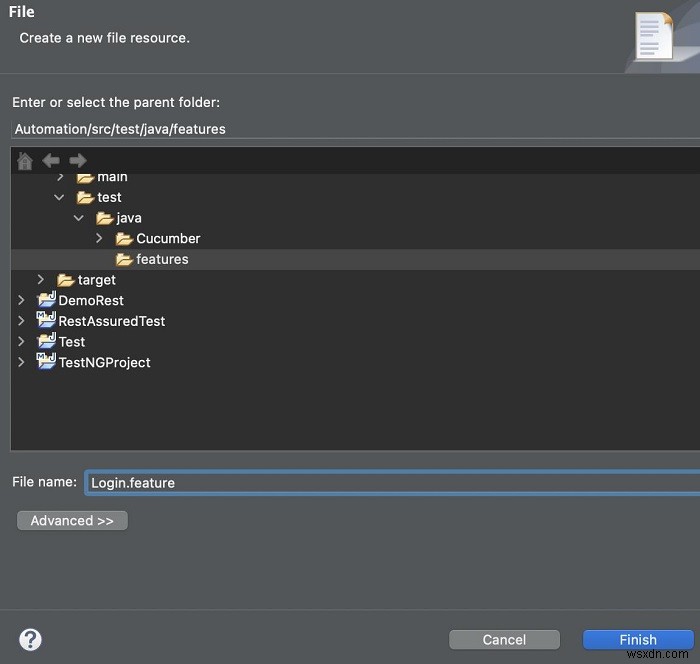700x664 pixels.
Task: Click the Cancel button
Action: click(504, 640)
